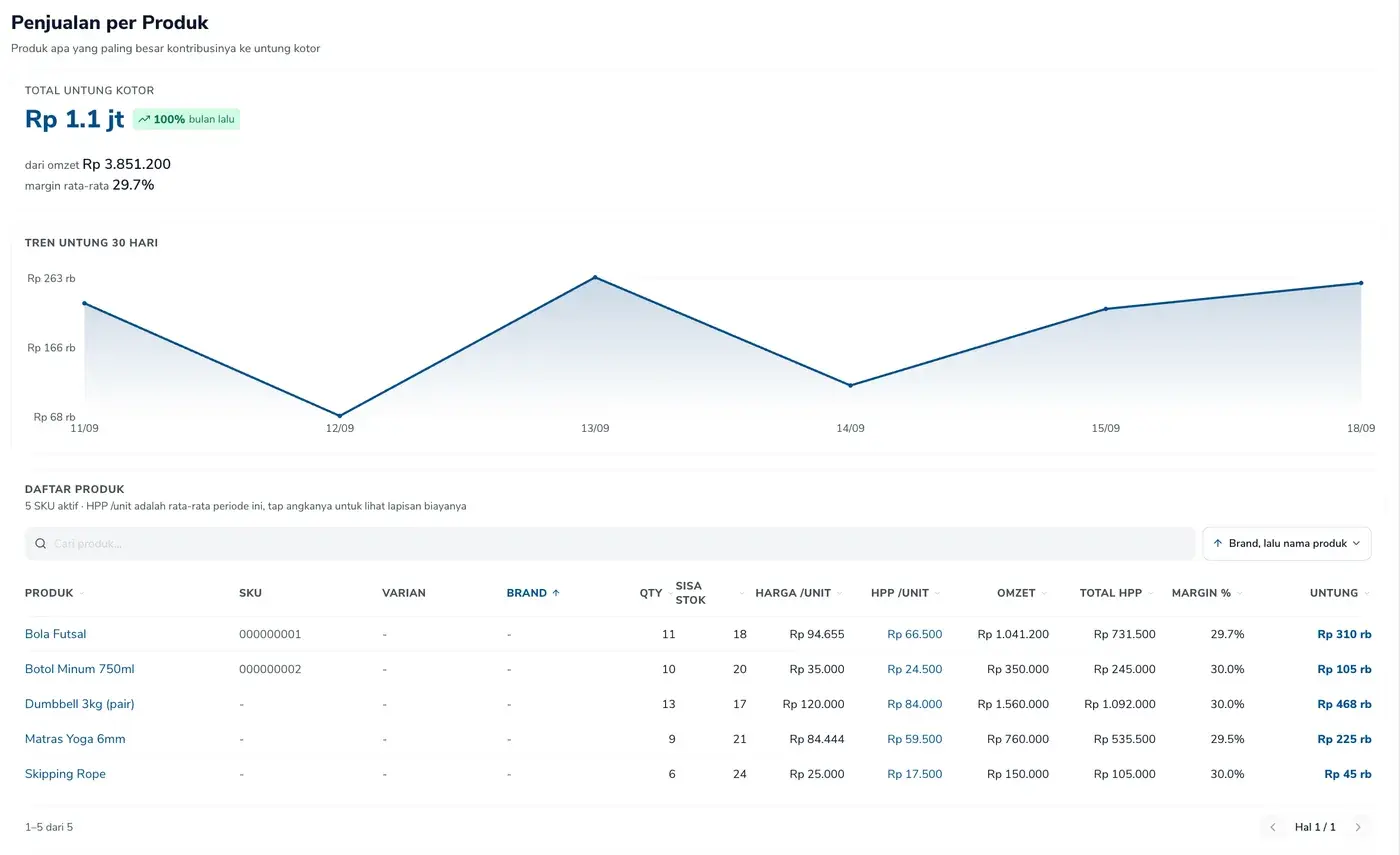
Task: Click the sort chevron beside HARGA /UNIT
Action: coord(840,593)
